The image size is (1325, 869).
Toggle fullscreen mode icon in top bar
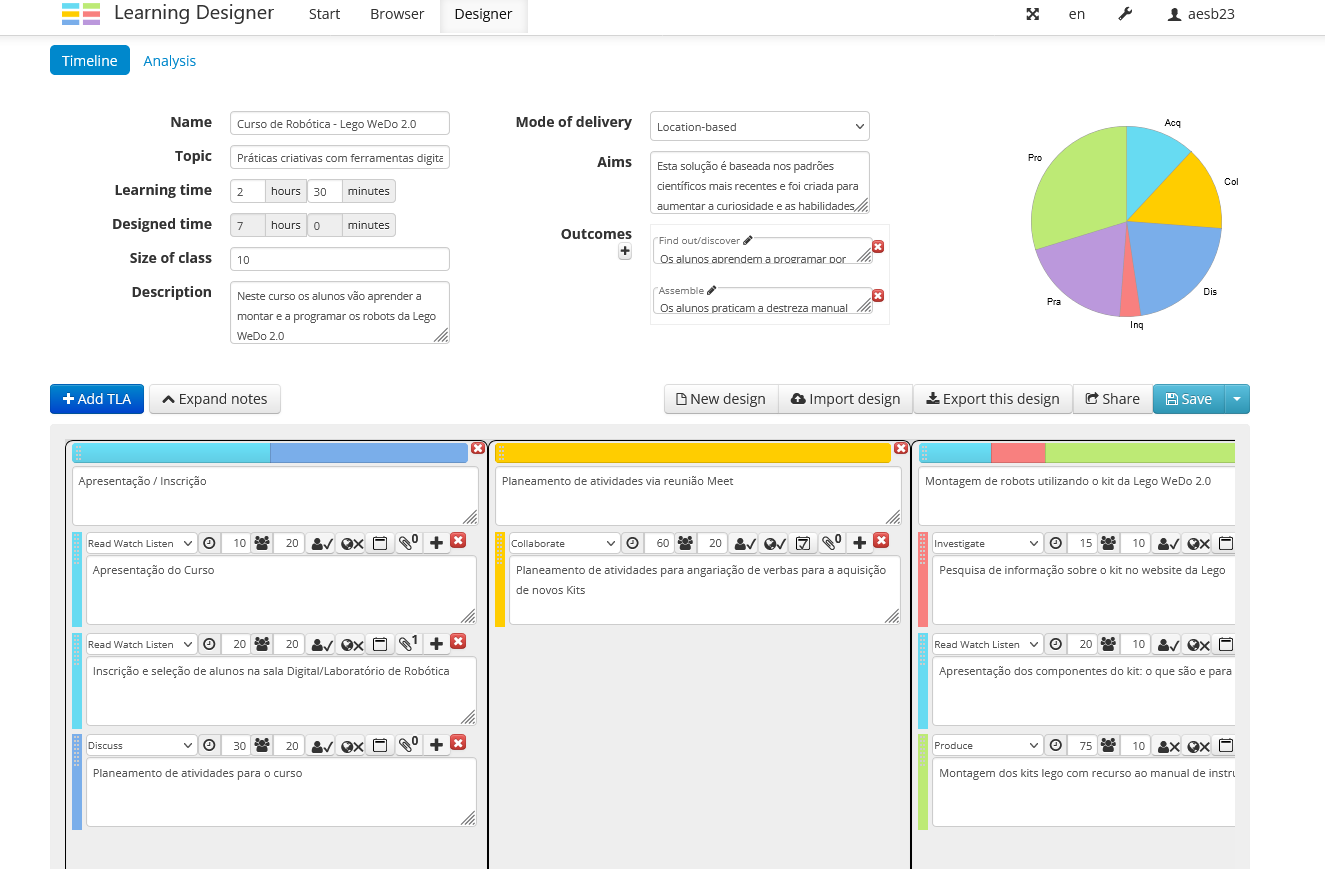[1033, 14]
